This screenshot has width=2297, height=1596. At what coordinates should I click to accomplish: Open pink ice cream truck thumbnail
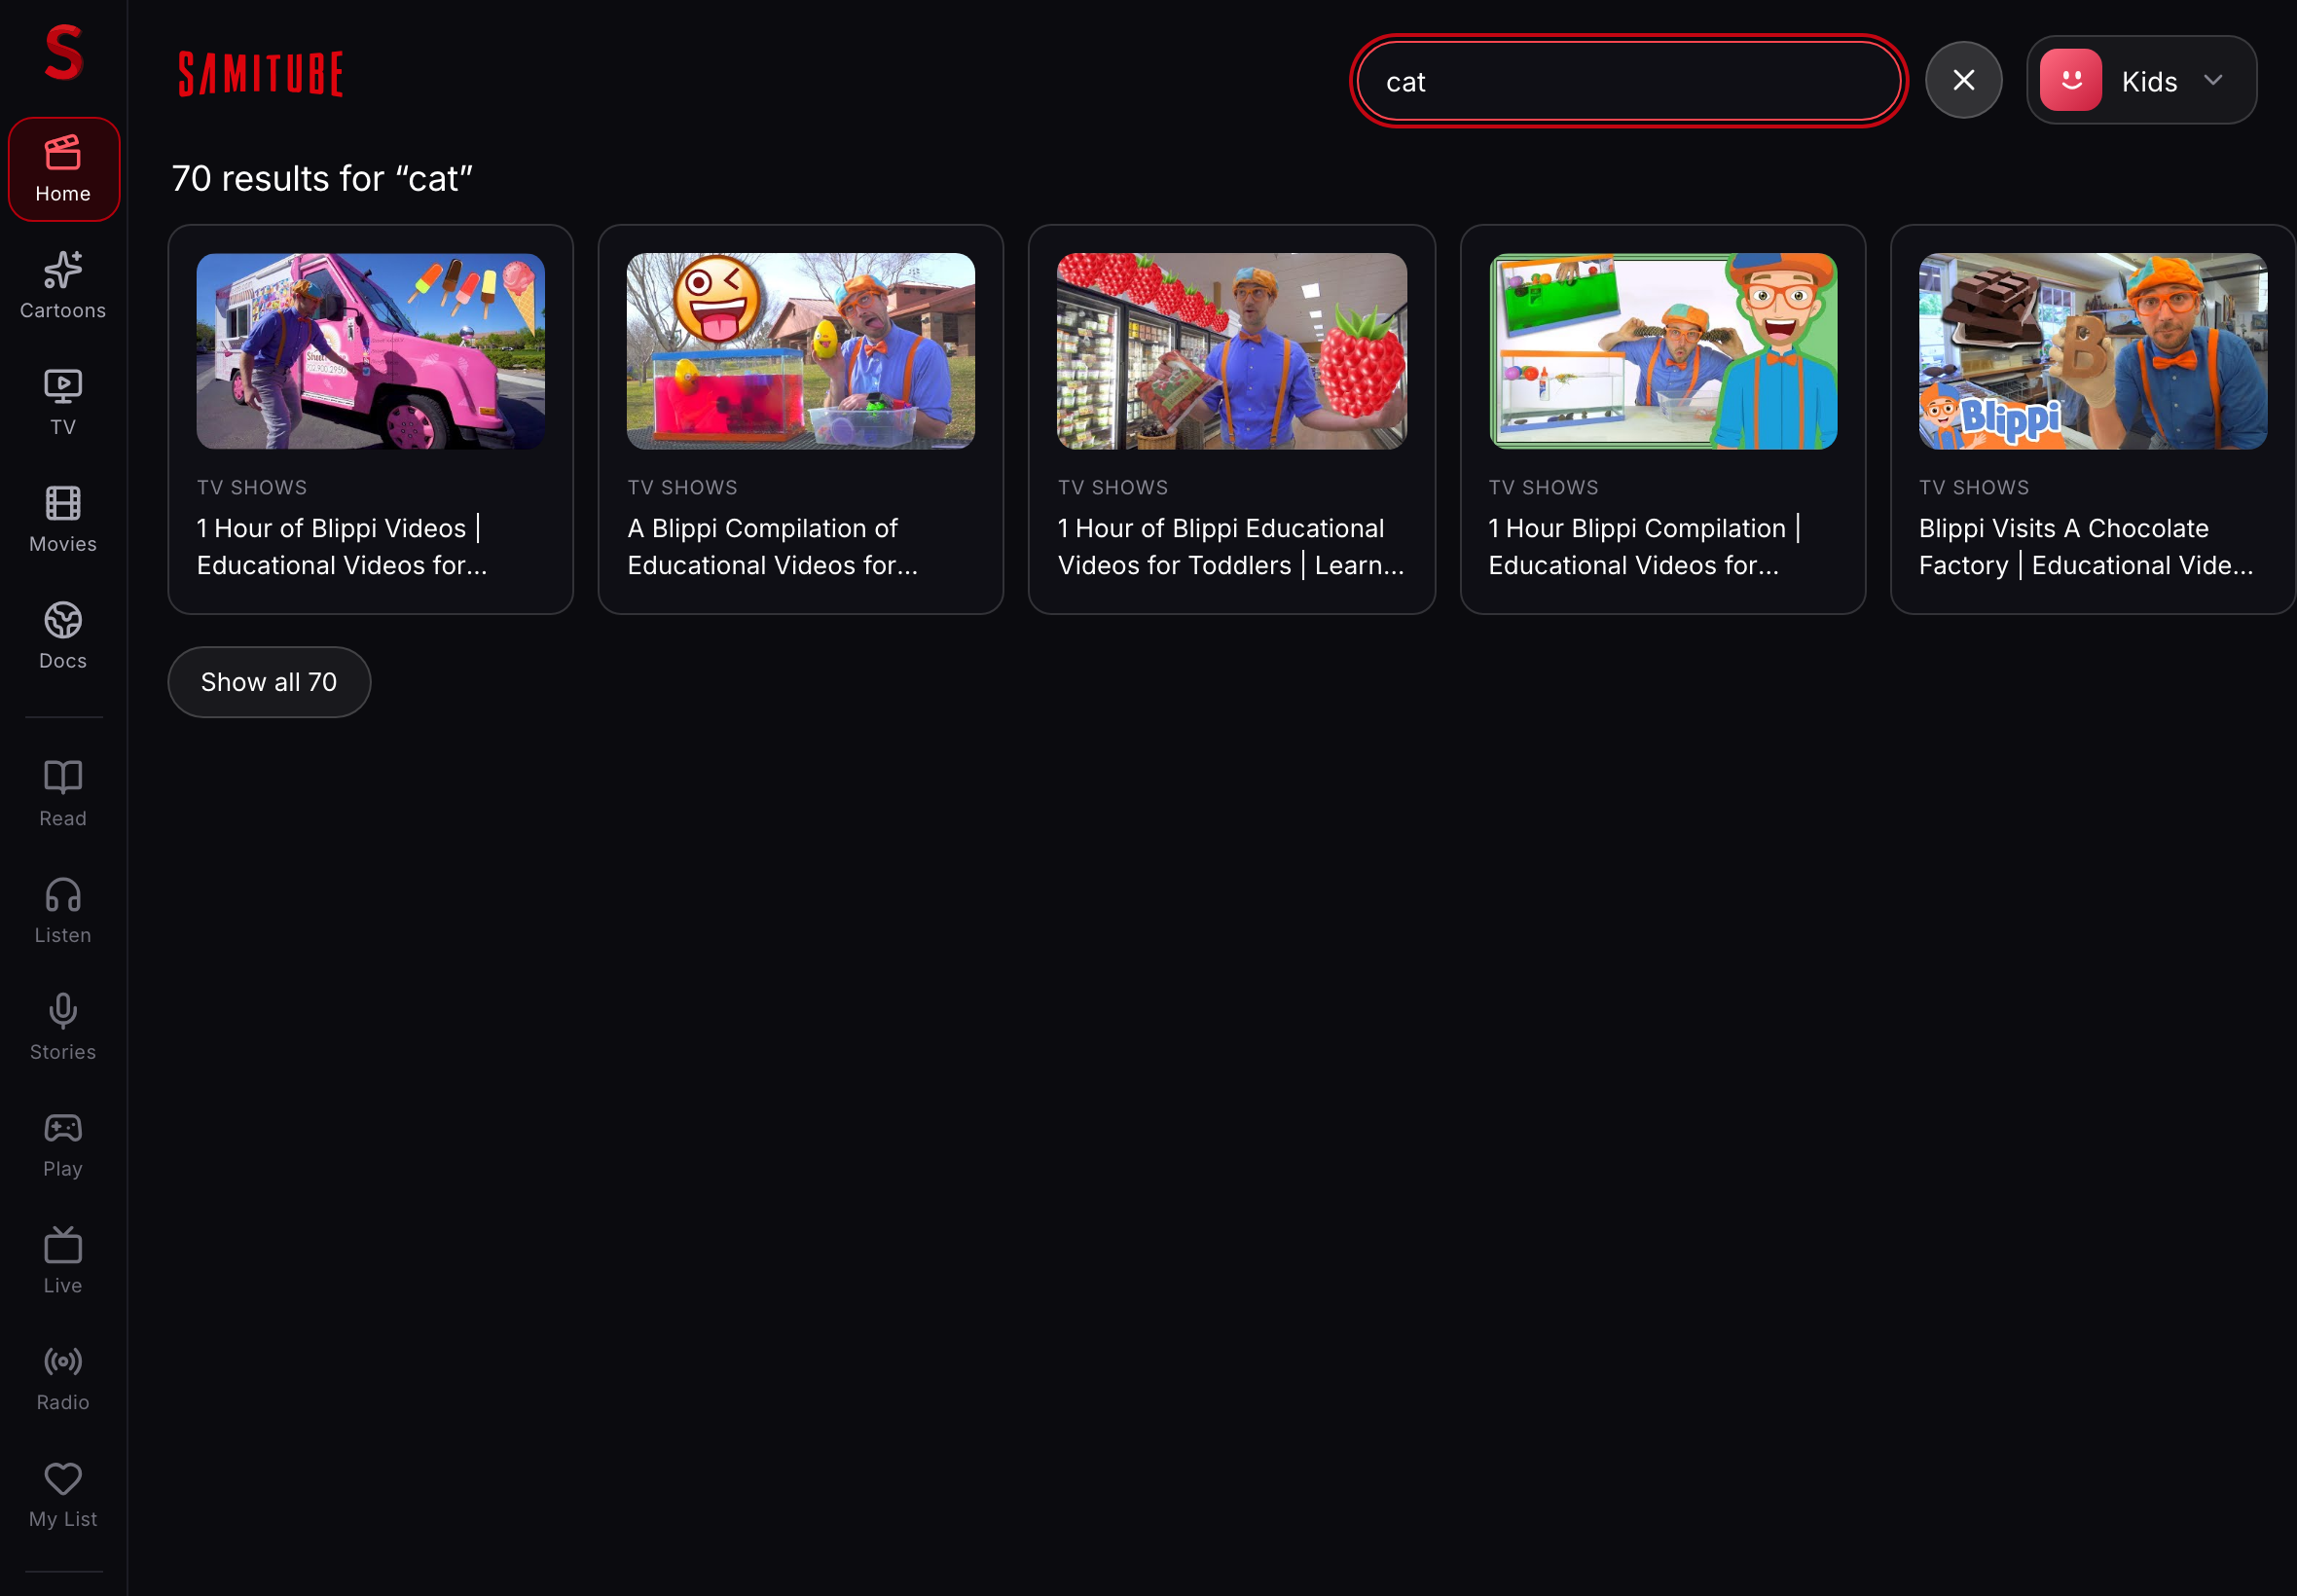tap(371, 351)
